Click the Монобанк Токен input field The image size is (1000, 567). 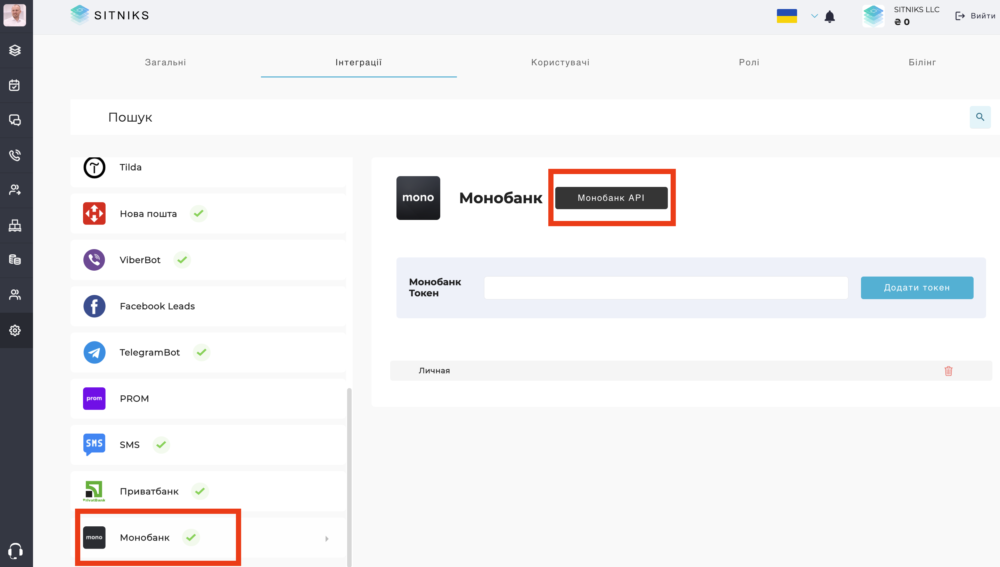[666, 288]
